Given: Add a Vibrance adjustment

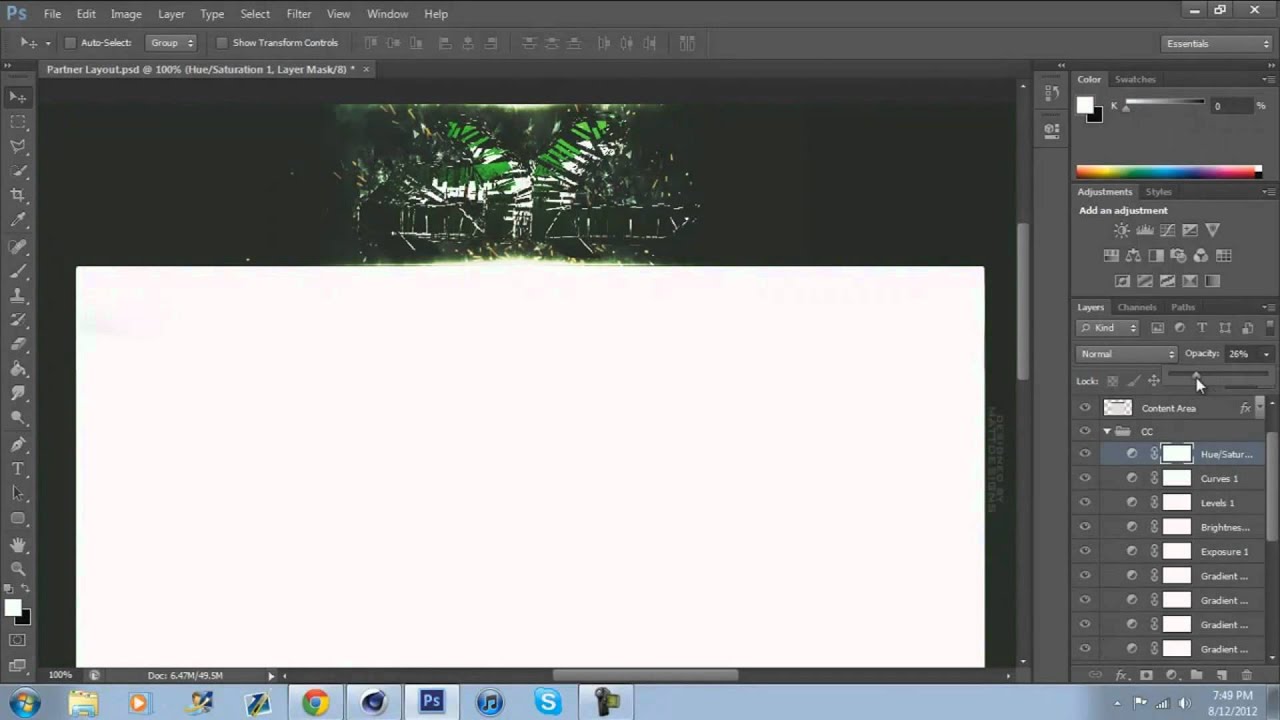Looking at the screenshot, I should 1213,230.
